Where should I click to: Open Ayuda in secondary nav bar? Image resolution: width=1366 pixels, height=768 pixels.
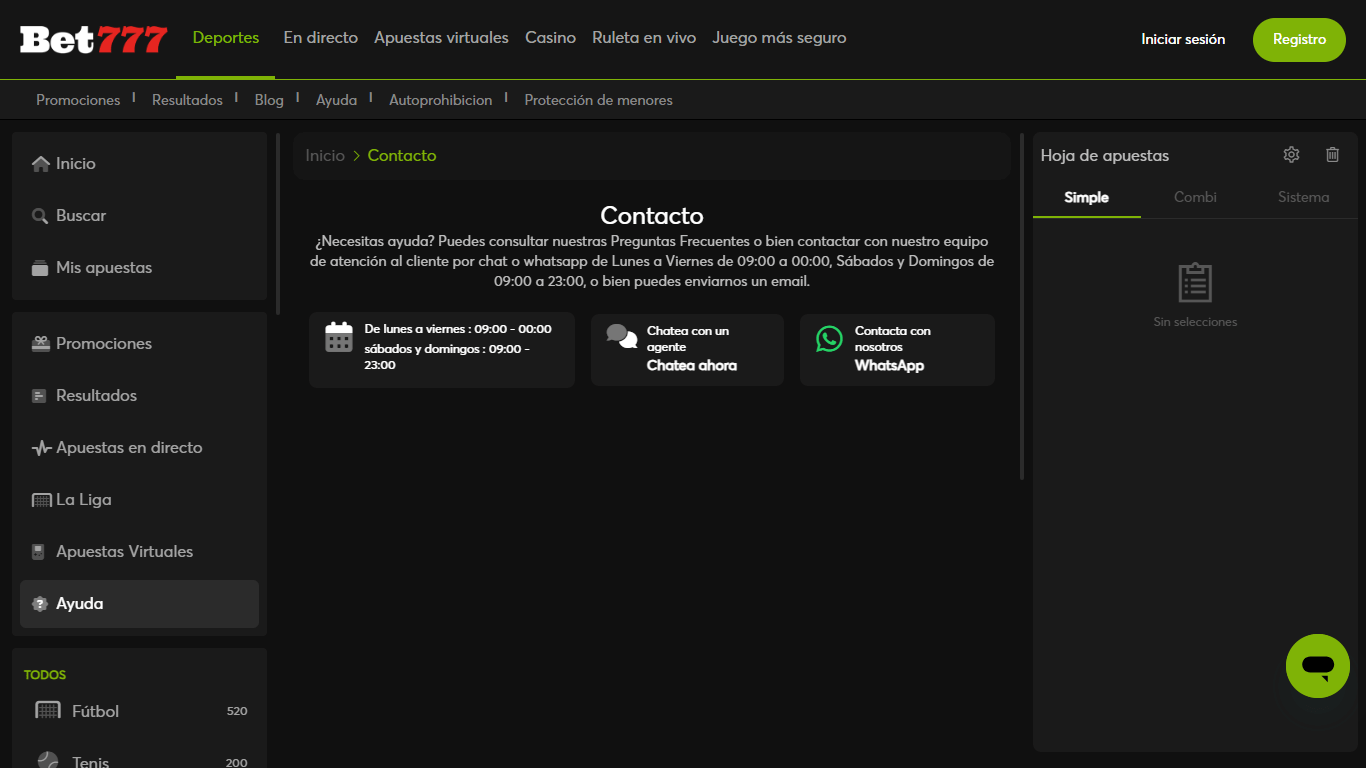coord(336,100)
